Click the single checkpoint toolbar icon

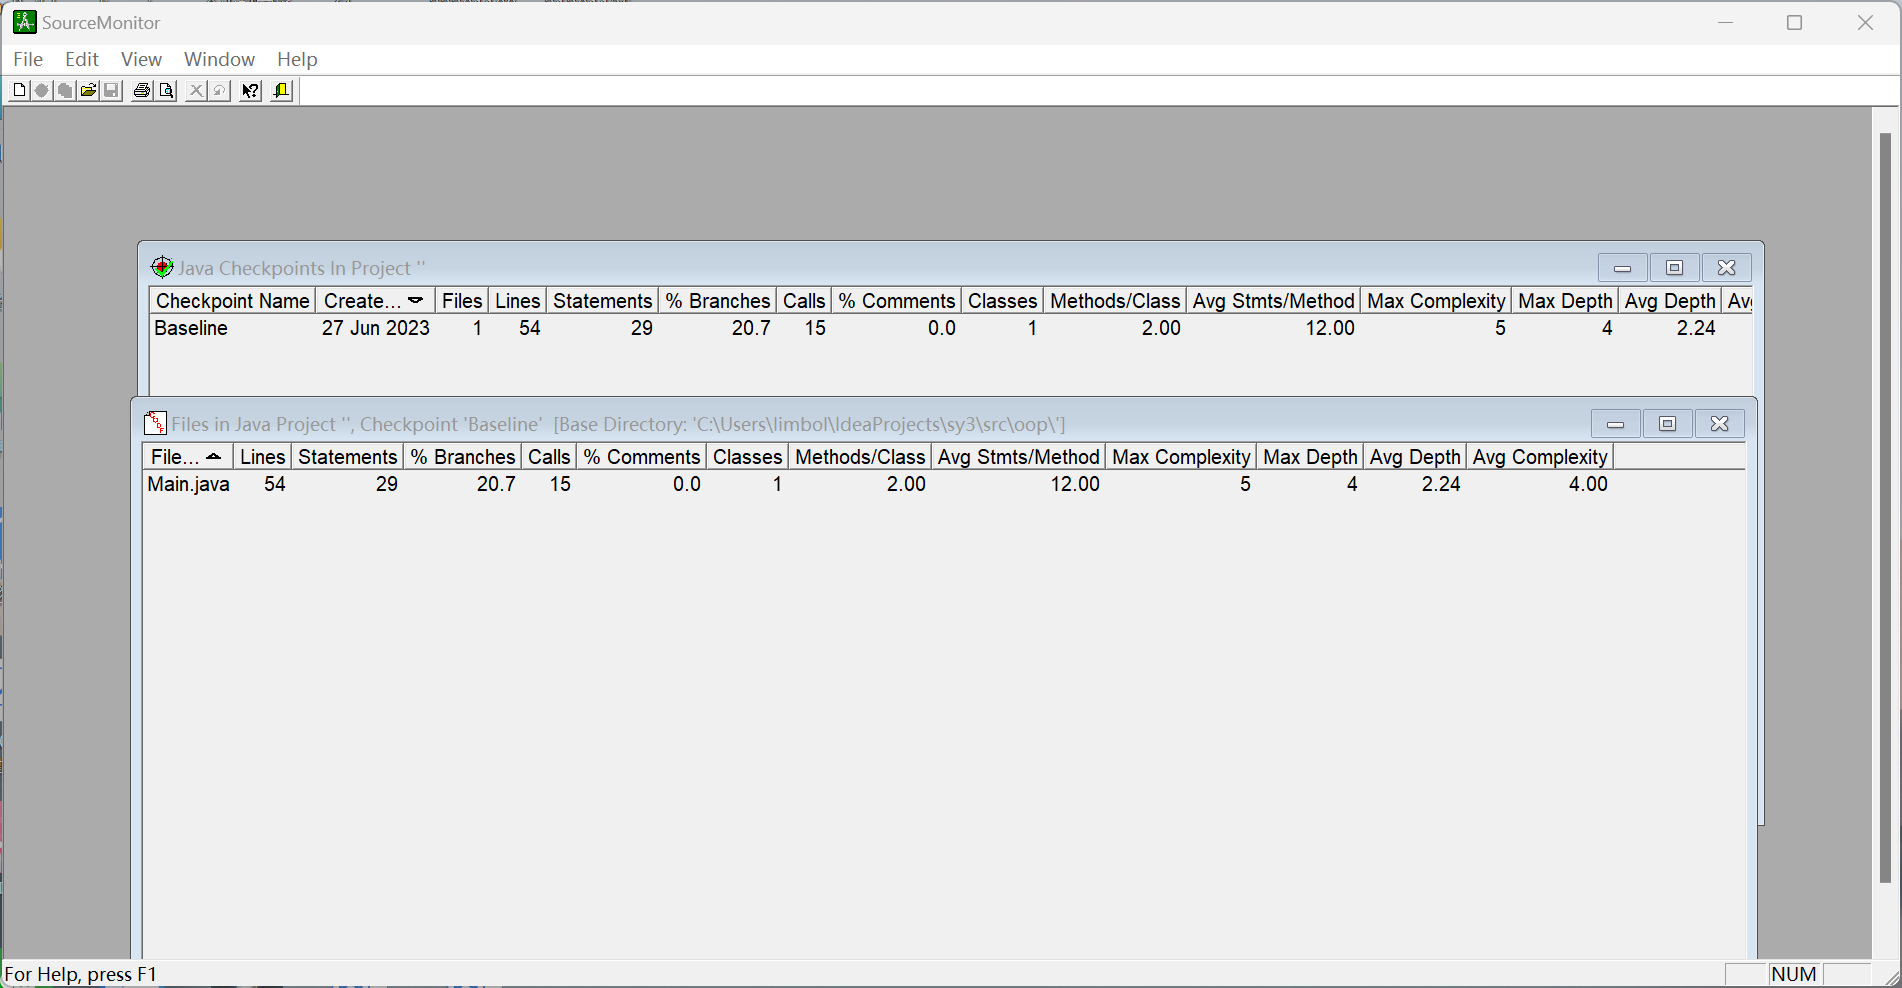[42, 91]
